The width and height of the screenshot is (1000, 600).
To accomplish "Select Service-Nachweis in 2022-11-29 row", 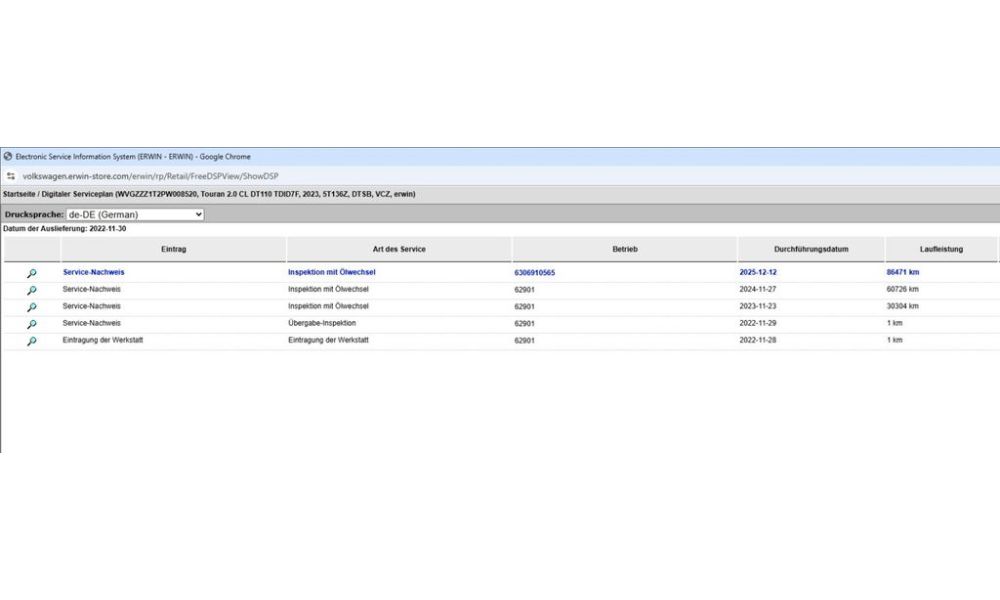I will click(91, 323).
